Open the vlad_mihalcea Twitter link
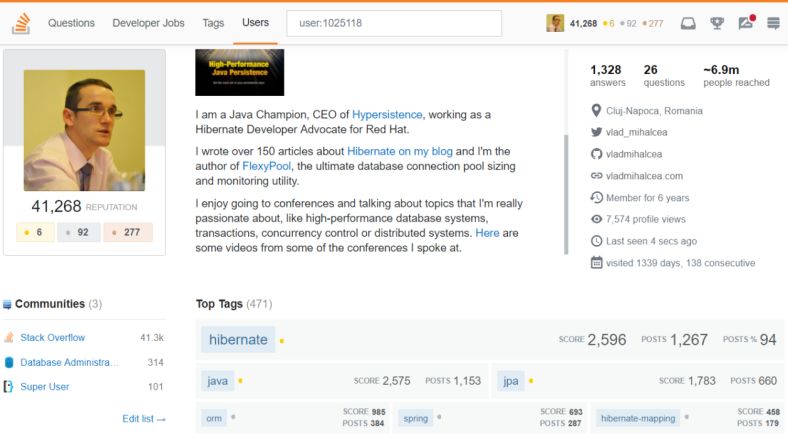Viewport: 788px width, 438px height. [637, 132]
